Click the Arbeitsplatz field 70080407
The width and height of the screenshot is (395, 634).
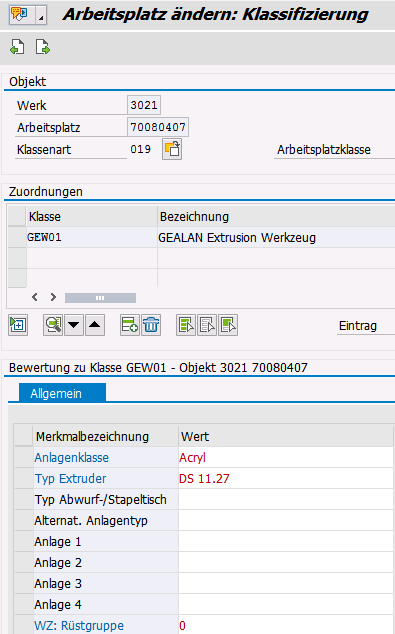click(x=158, y=127)
